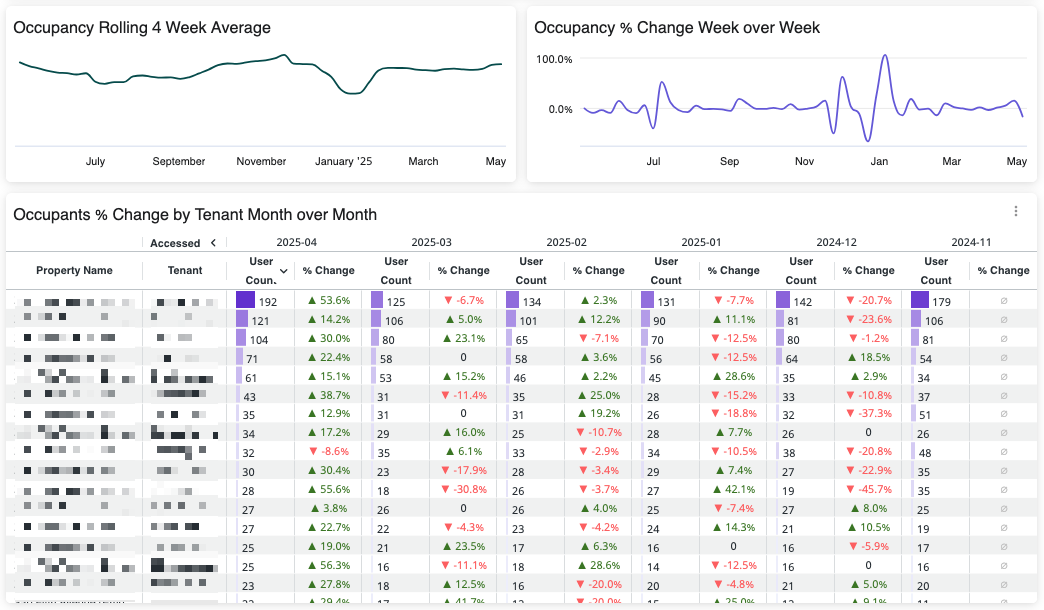Open the three-dot tile actions menu
The image size is (1044, 610).
pos(1016,211)
